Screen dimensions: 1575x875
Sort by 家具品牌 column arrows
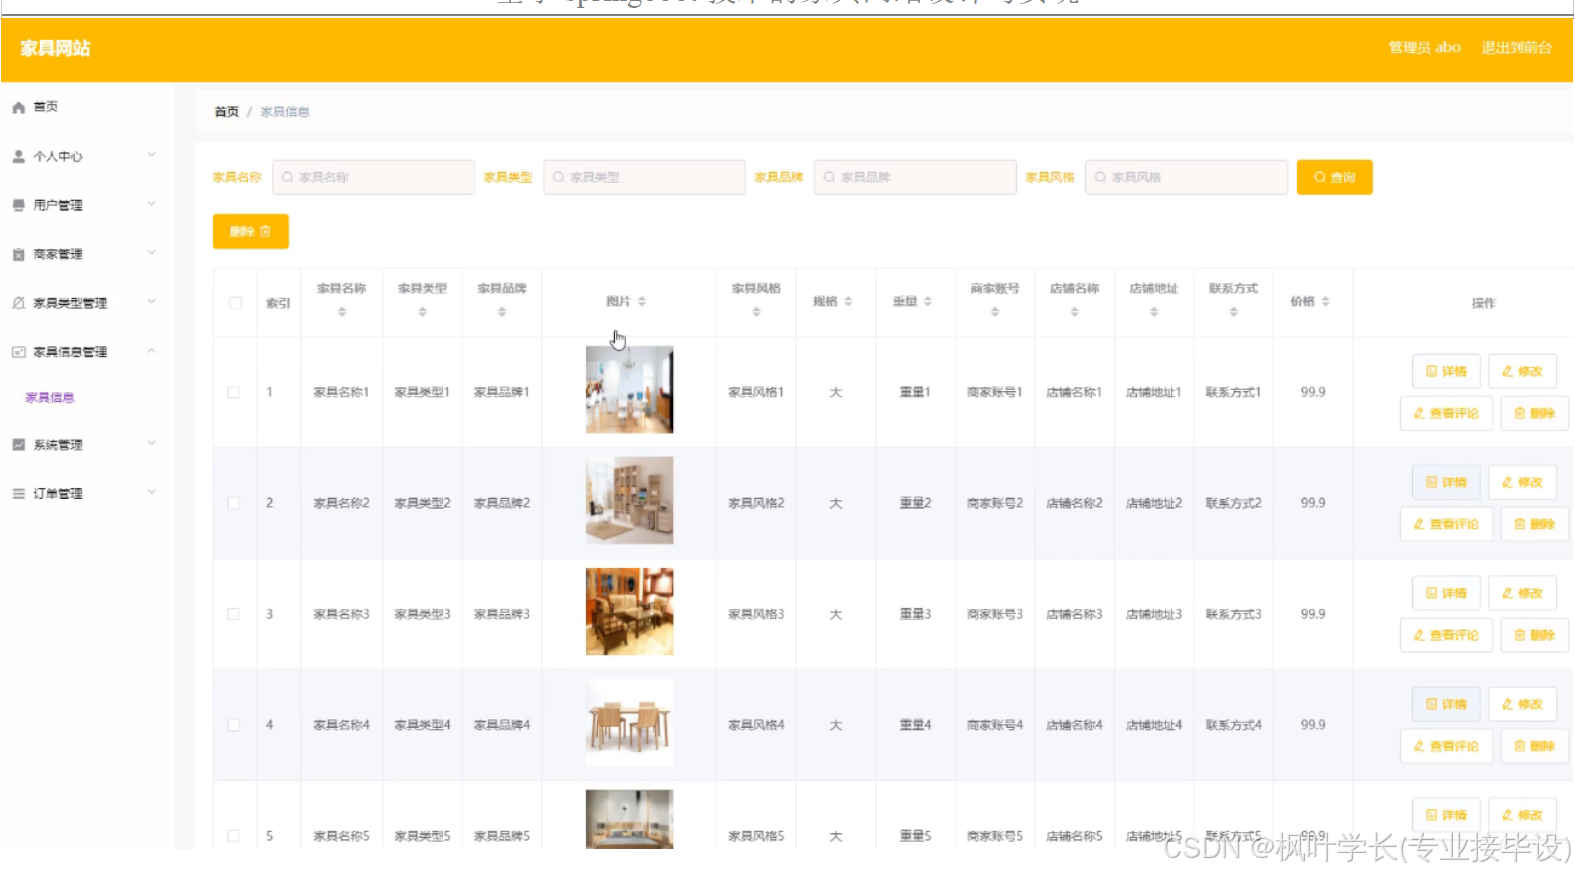pos(502,312)
